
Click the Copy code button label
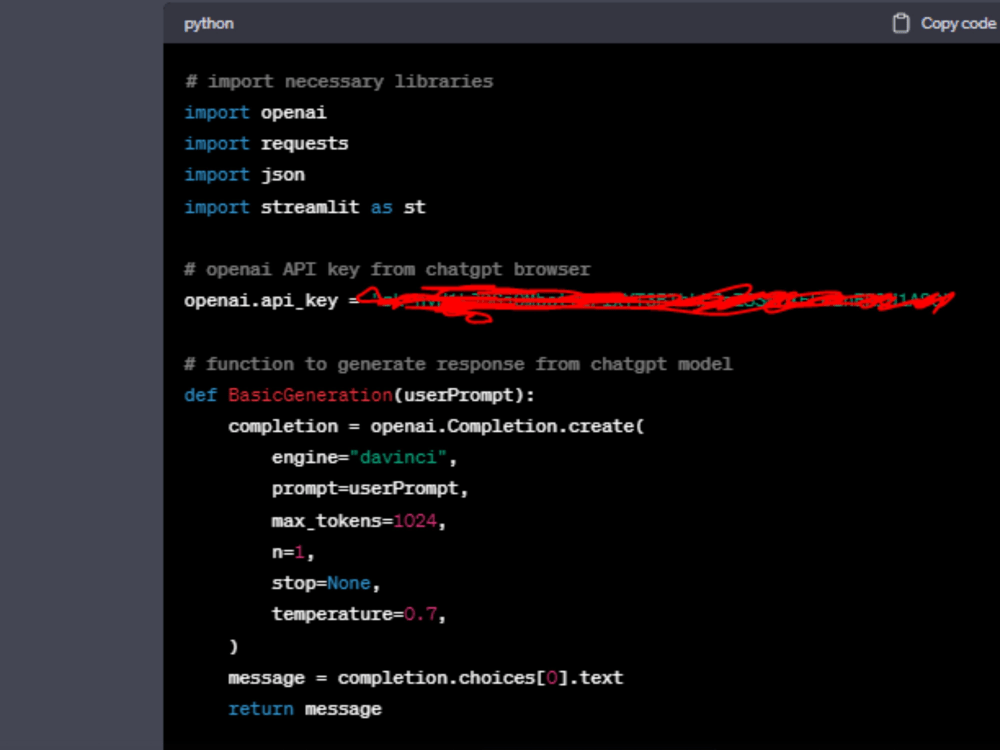coord(958,24)
